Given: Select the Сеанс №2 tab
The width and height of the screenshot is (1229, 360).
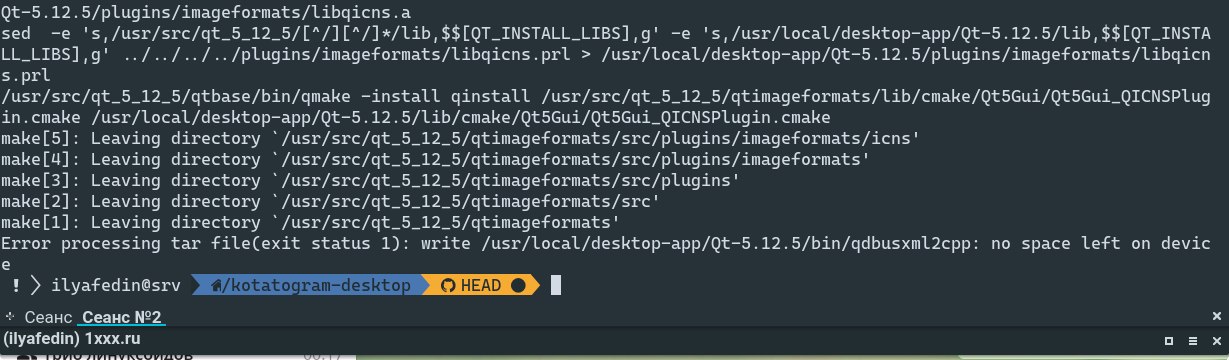Looking at the screenshot, I should [122, 317].
